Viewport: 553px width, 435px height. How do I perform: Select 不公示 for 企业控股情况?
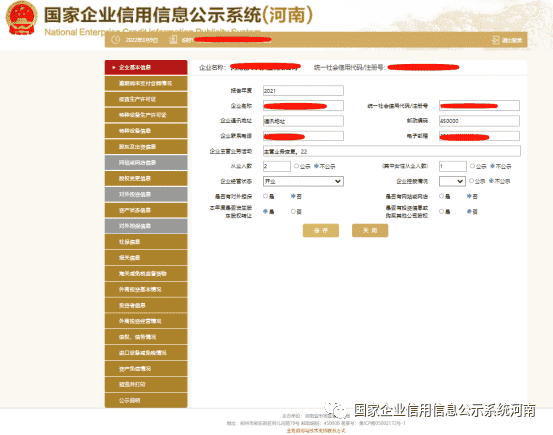tap(491, 181)
